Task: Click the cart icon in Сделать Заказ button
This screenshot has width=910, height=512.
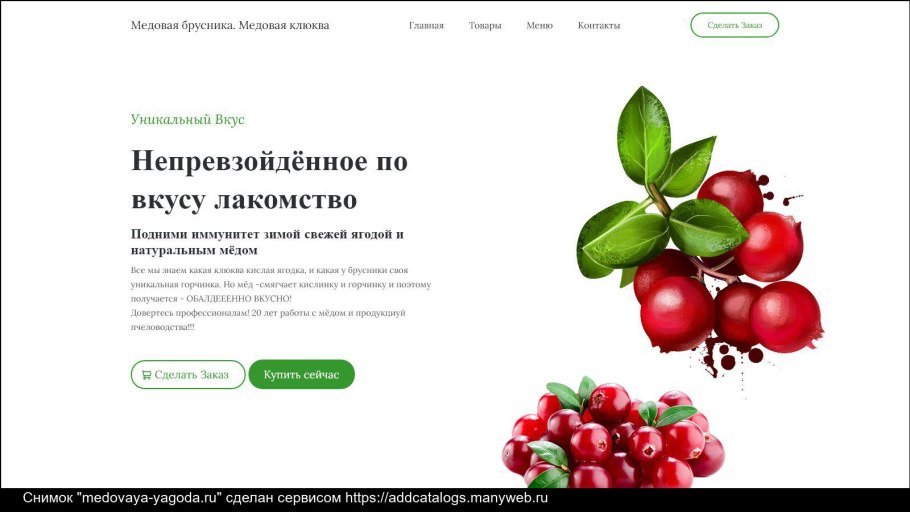Action: coord(146,375)
